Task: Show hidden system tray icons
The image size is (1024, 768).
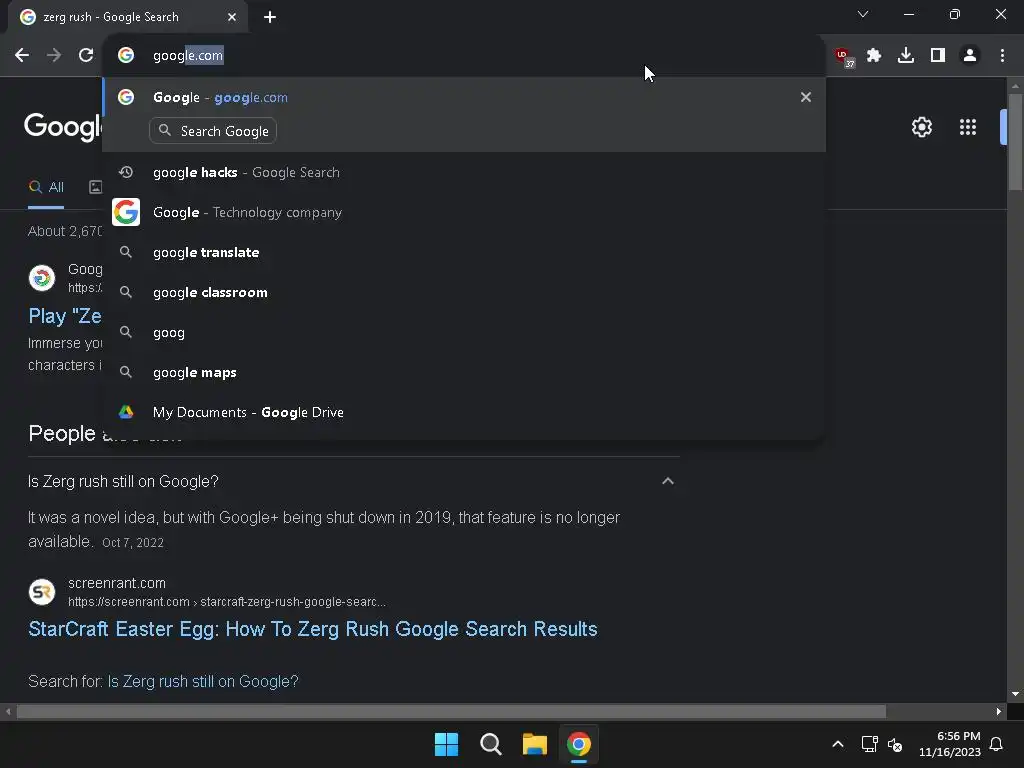Action: coord(838,744)
